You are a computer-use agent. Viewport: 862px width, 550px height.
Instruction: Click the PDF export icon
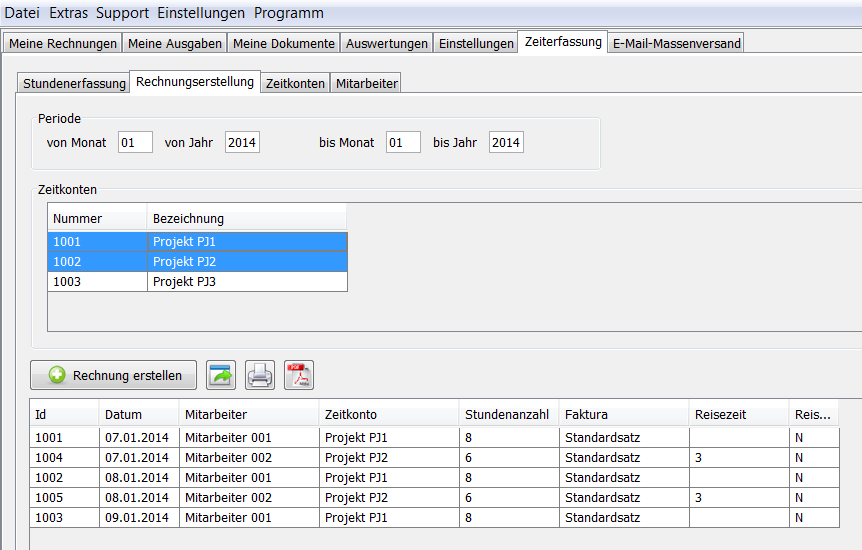(299, 375)
